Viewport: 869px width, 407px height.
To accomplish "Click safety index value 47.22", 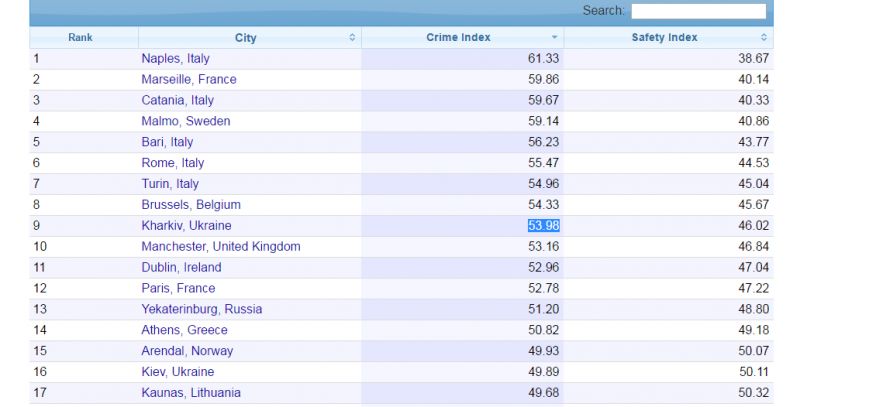I will tap(754, 288).
